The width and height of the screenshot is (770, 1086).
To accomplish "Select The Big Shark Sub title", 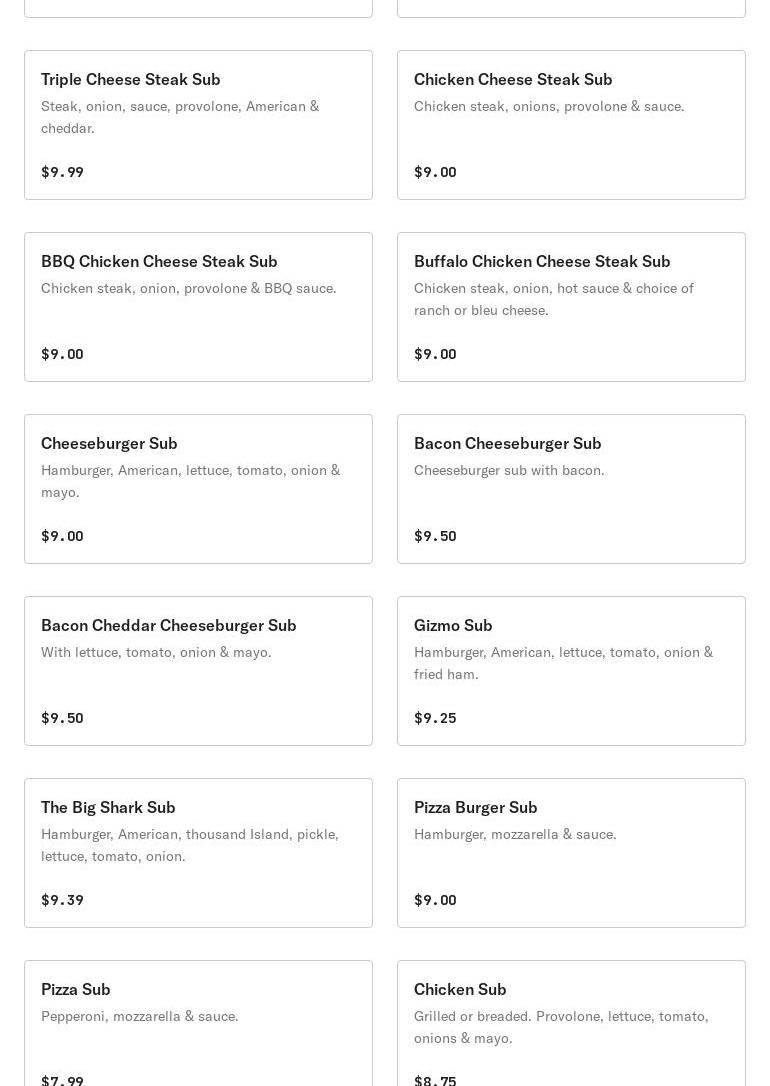I will 108,807.
